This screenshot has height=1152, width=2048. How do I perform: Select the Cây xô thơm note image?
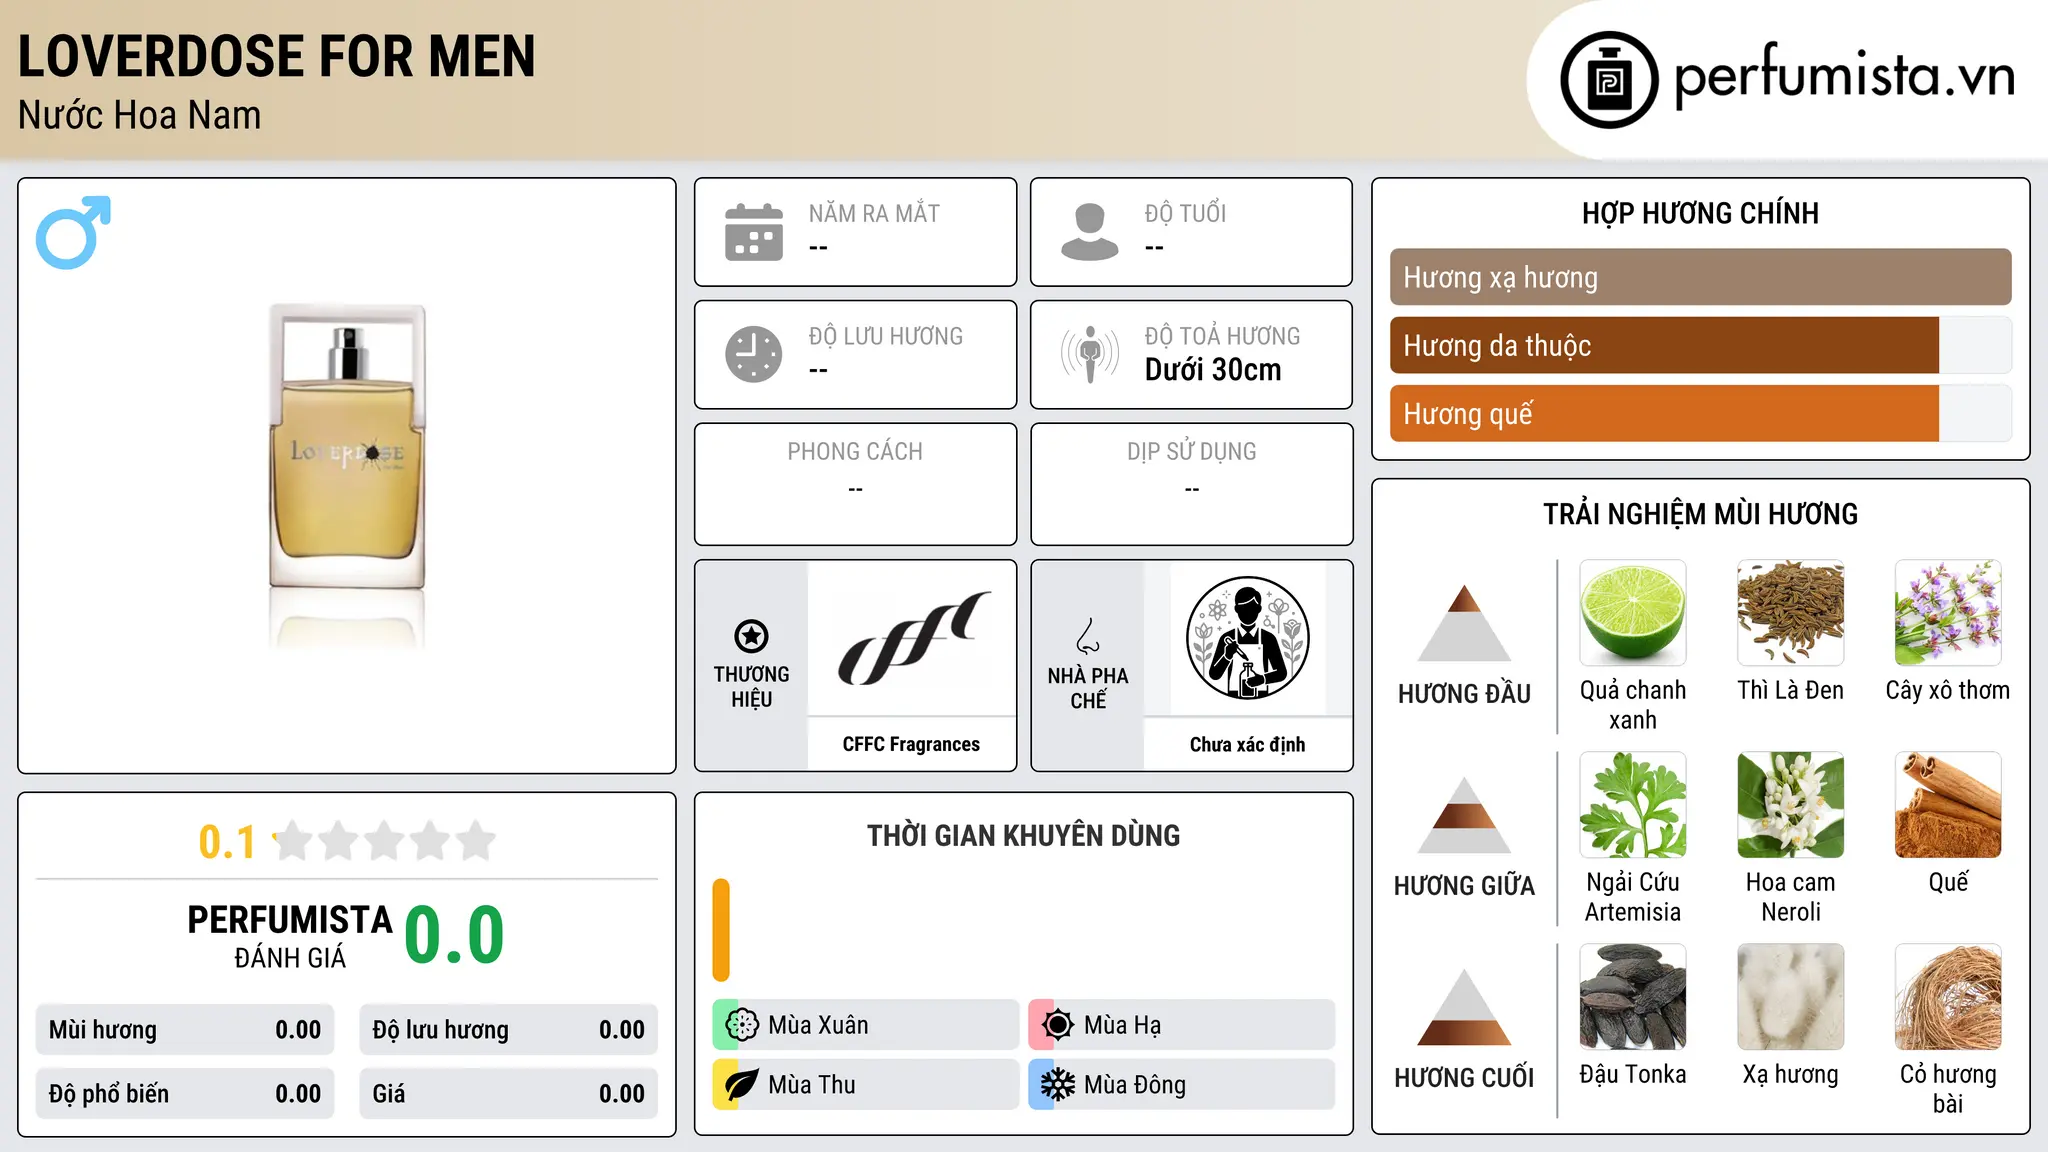tap(1948, 613)
